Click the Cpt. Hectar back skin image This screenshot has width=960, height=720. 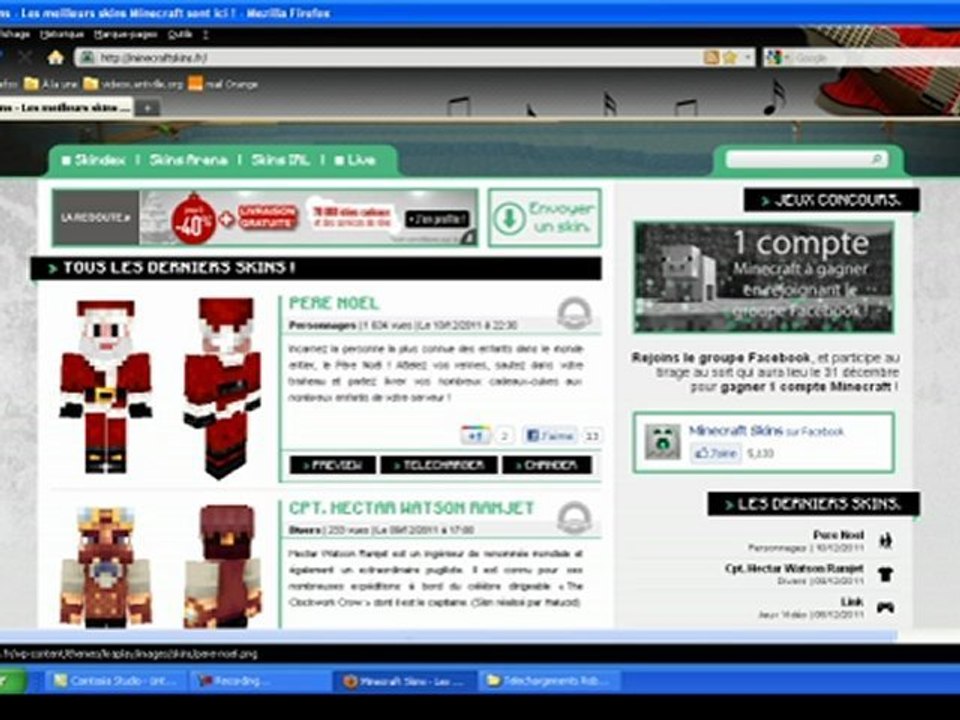pyautogui.click(x=223, y=566)
